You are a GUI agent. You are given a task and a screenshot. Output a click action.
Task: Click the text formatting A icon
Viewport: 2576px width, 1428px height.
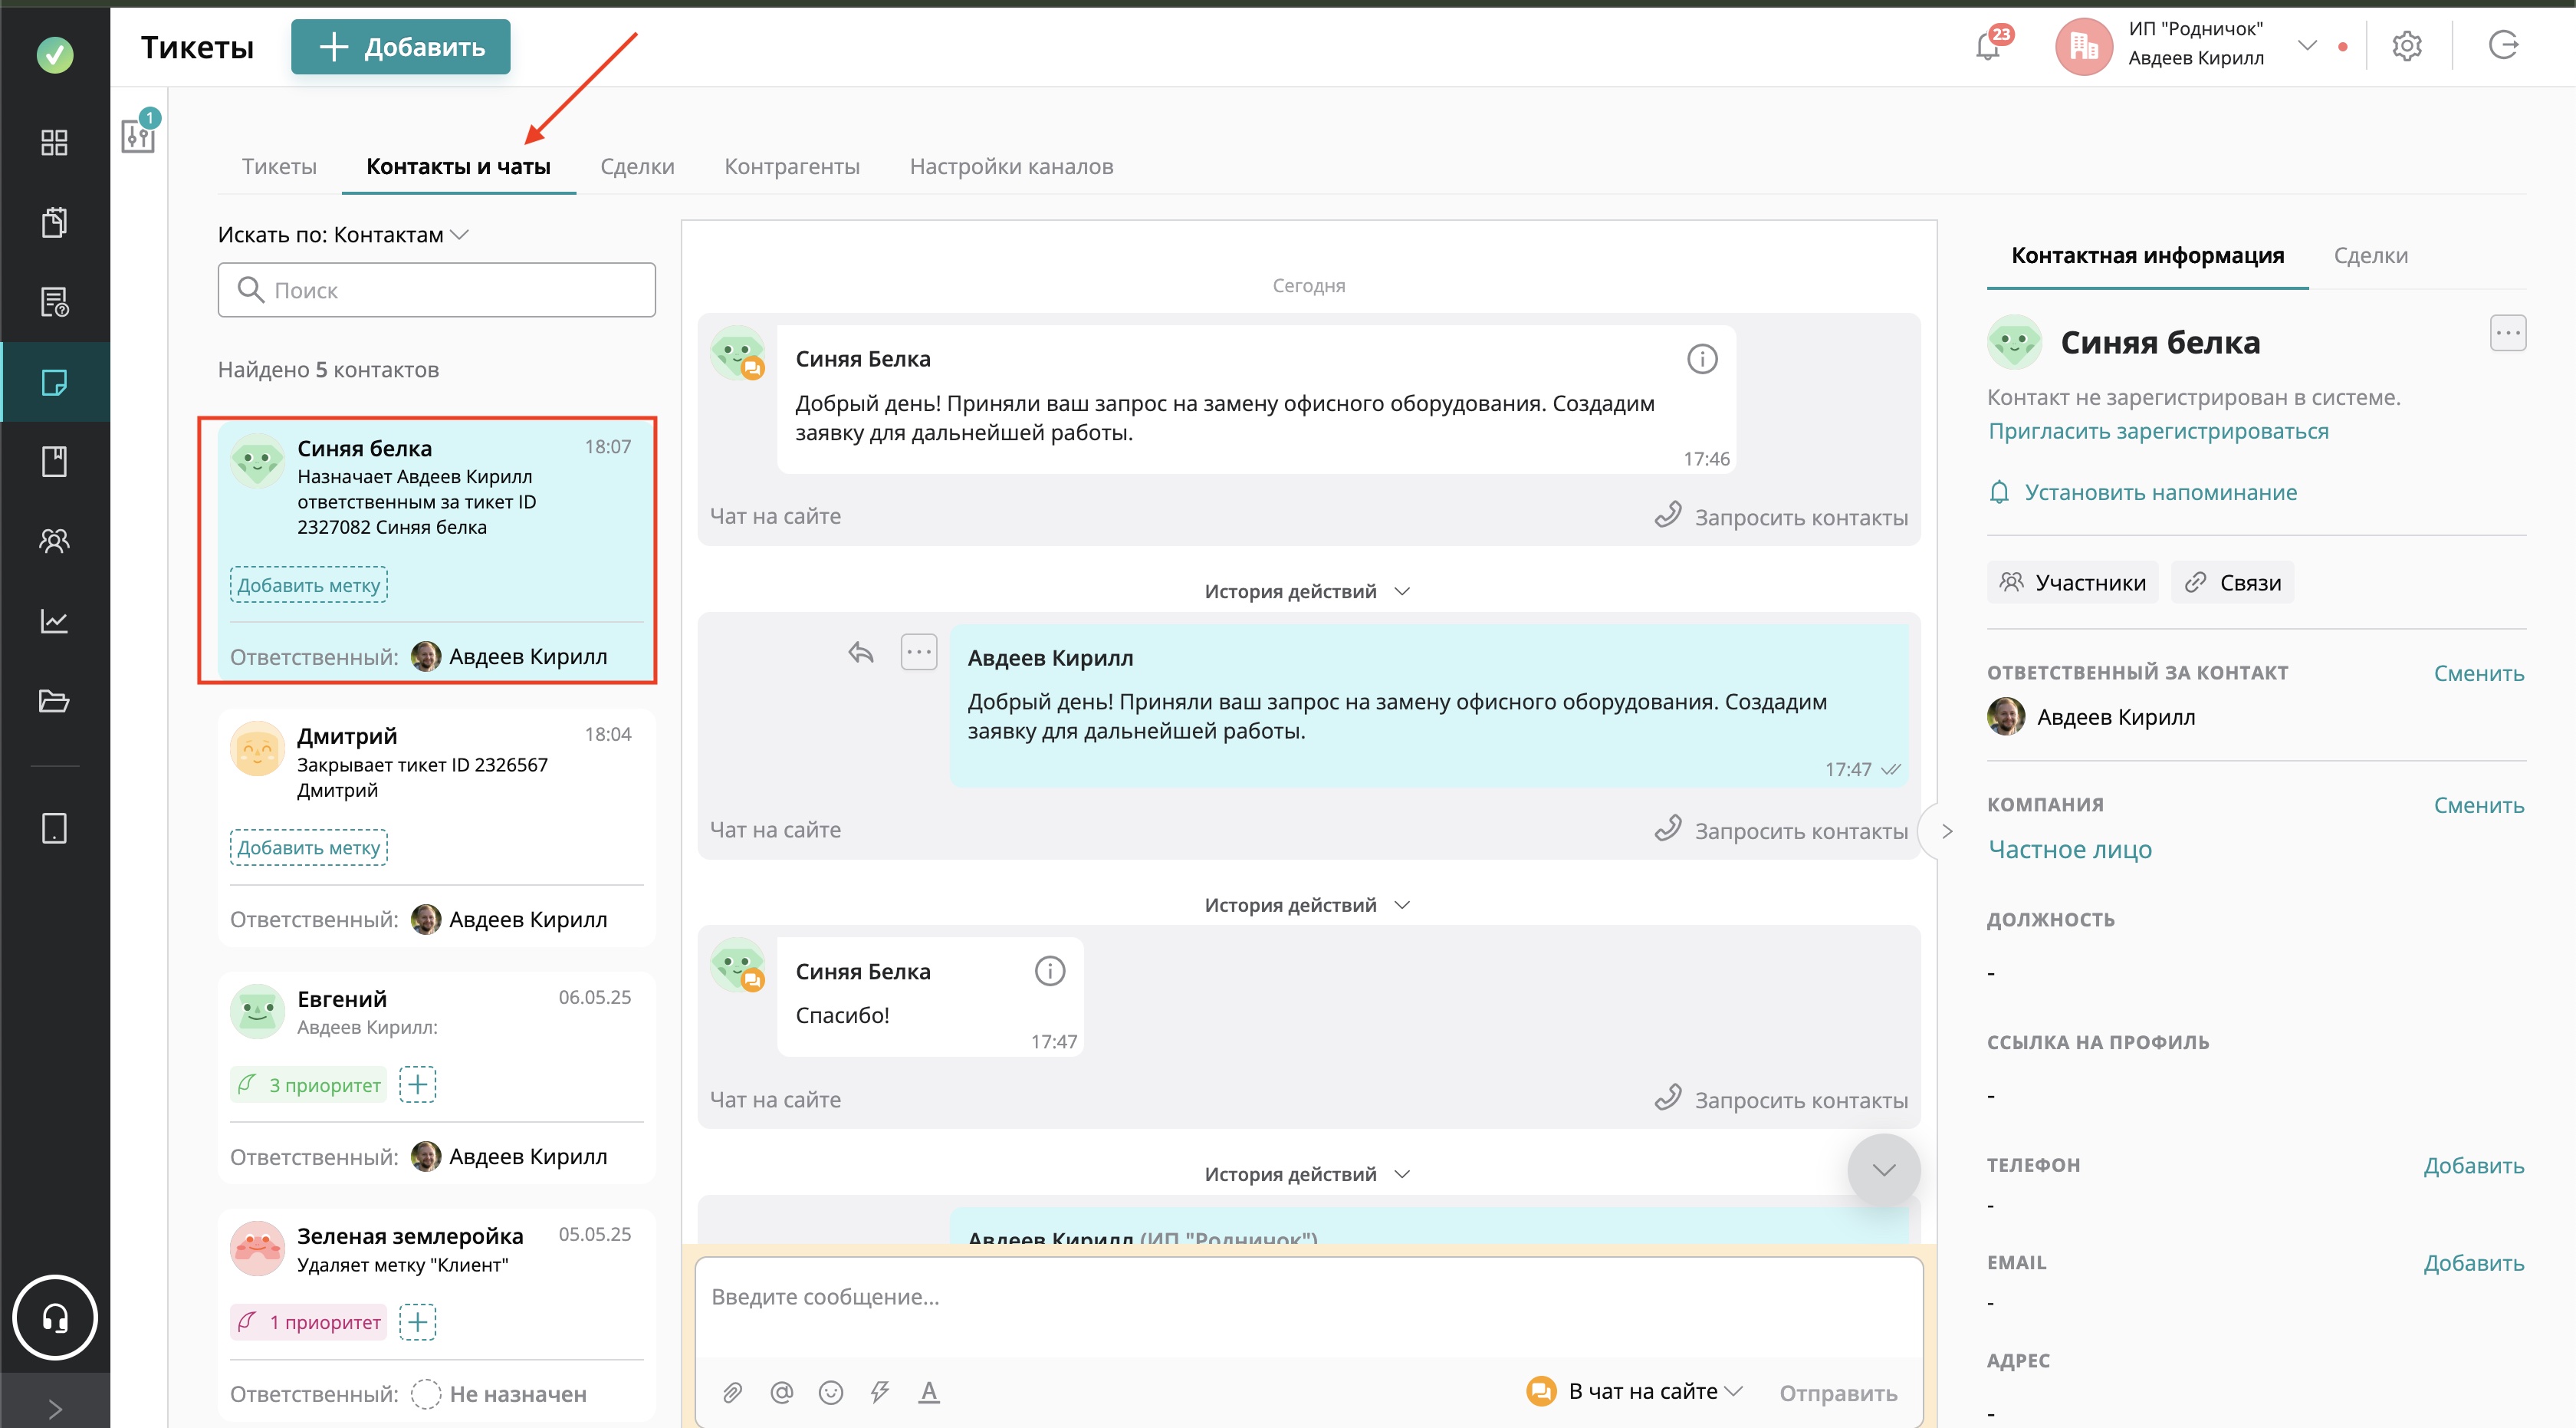(929, 1392)
